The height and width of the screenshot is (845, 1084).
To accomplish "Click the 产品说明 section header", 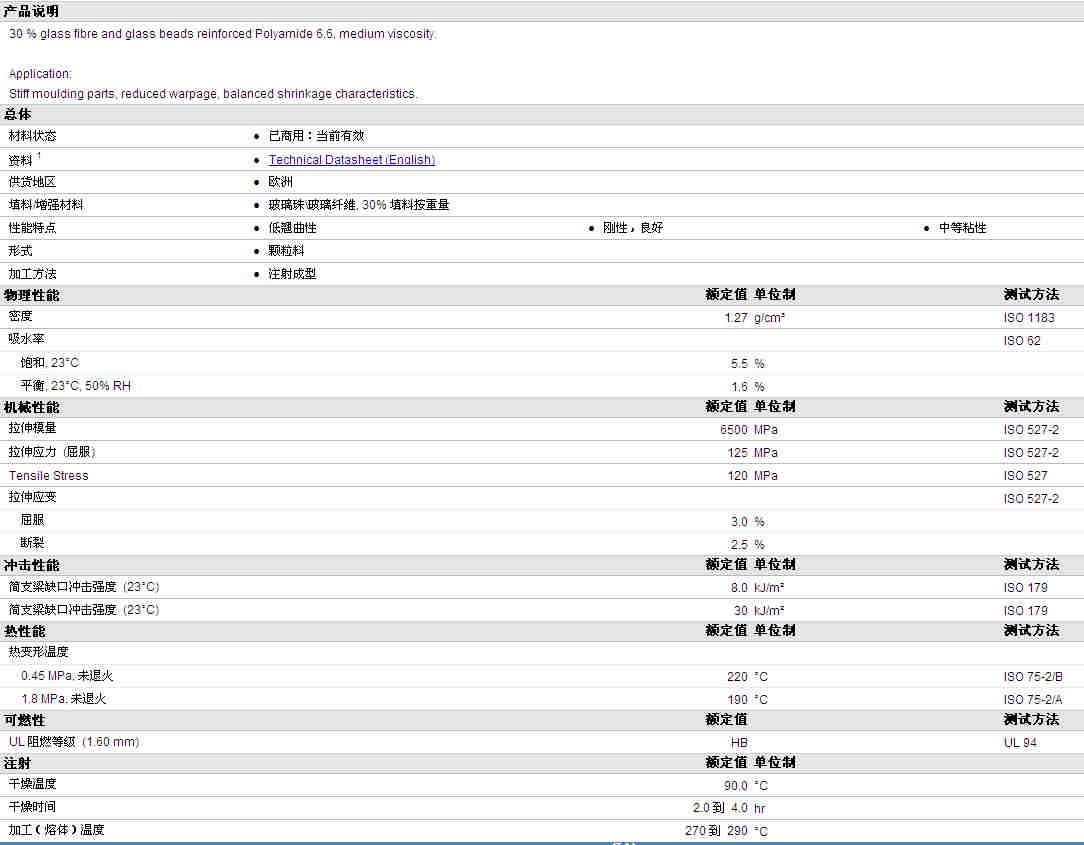I will (x=31, y=11).
